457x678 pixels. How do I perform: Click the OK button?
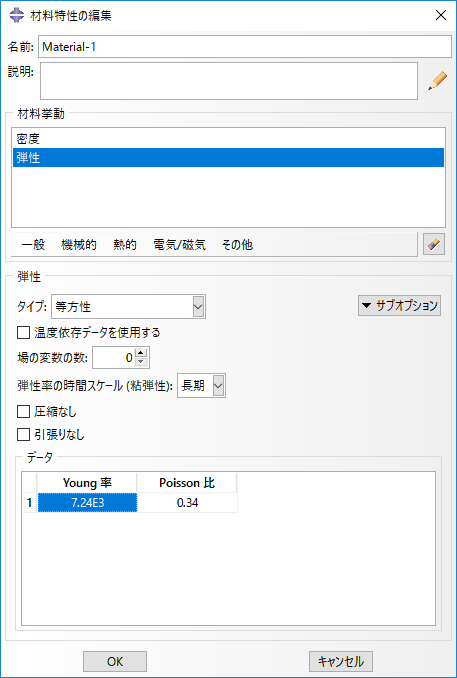point(115,662)
